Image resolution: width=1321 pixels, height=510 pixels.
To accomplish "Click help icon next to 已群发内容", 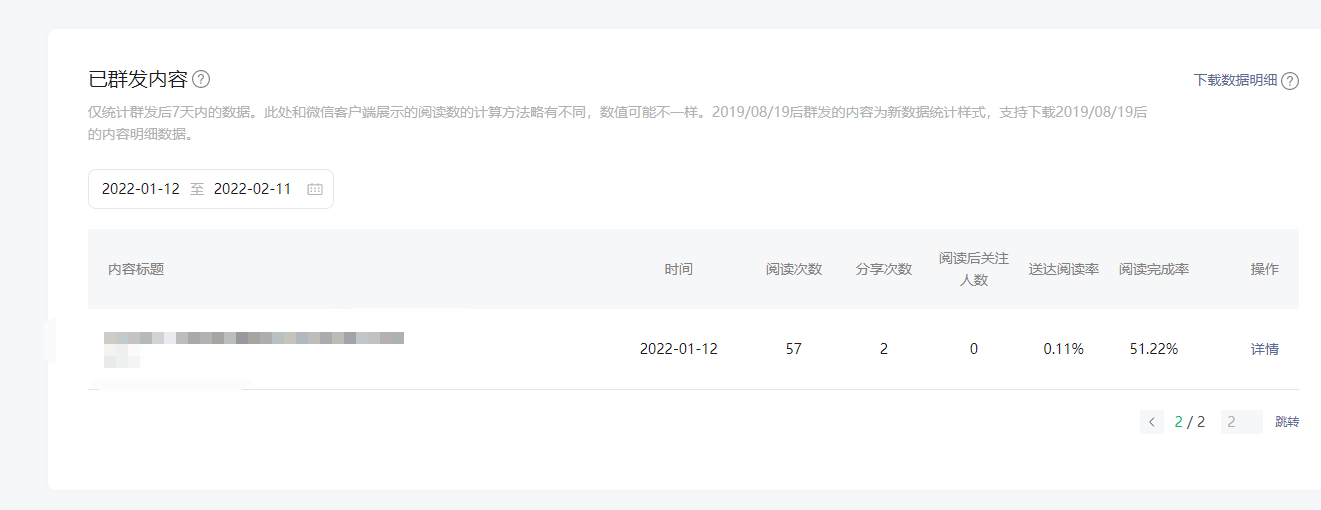I will pyautogui.click(x=201, y=80).
